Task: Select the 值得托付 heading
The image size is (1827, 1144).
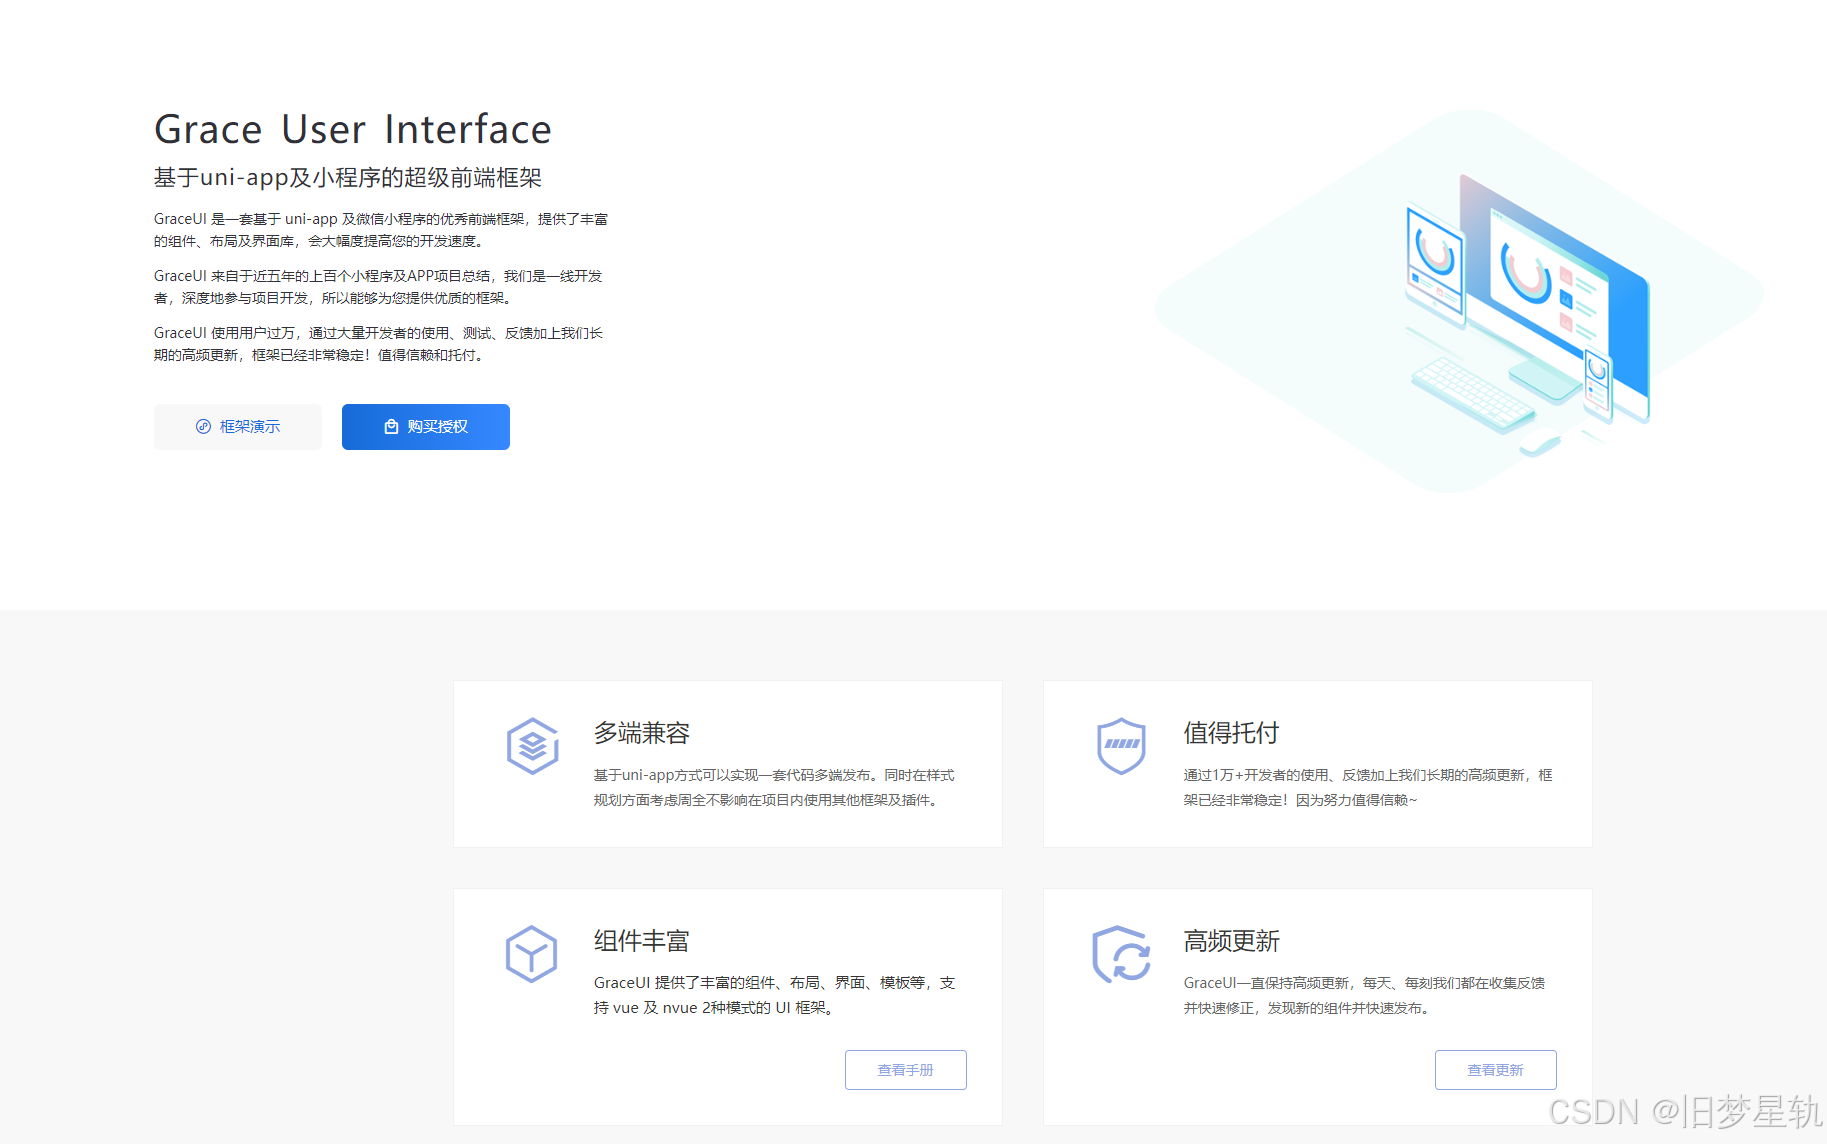Action: [x=1230, y=732]
